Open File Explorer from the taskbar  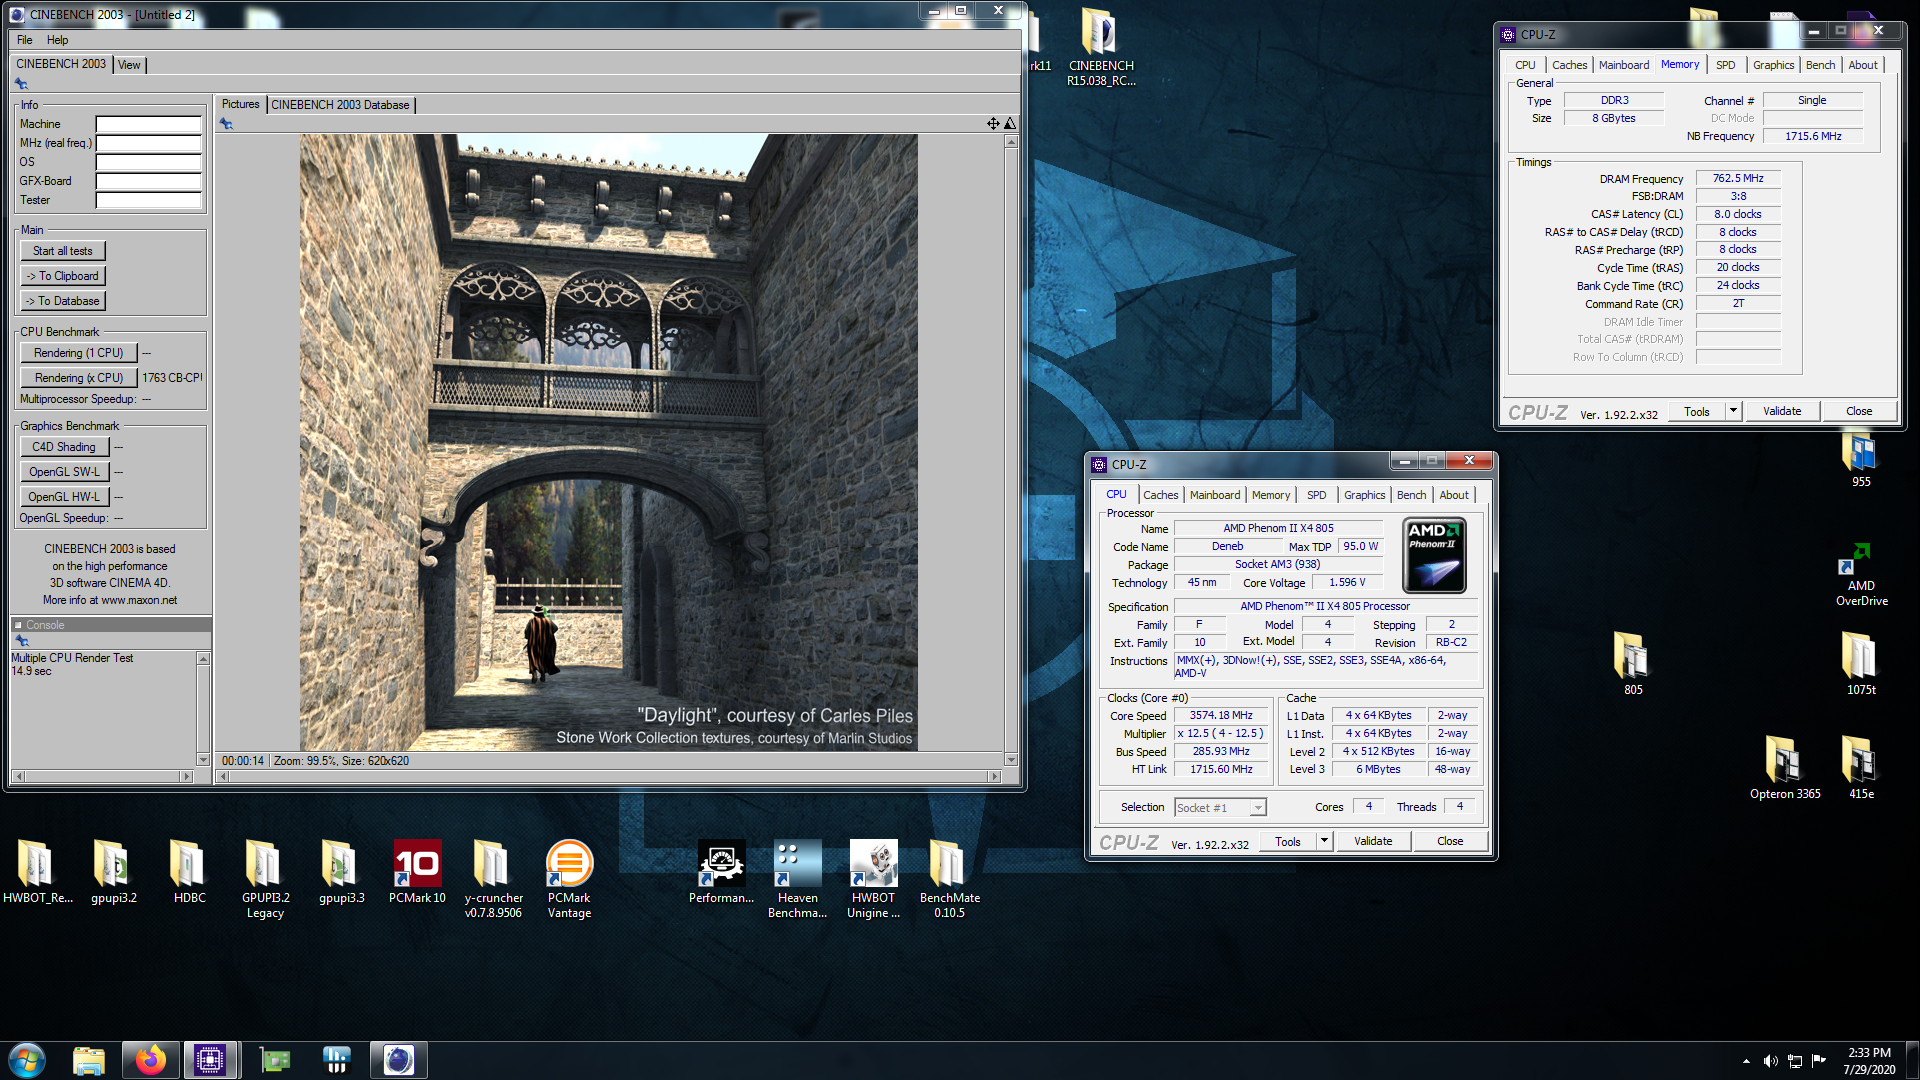[x=89, y=1060]
